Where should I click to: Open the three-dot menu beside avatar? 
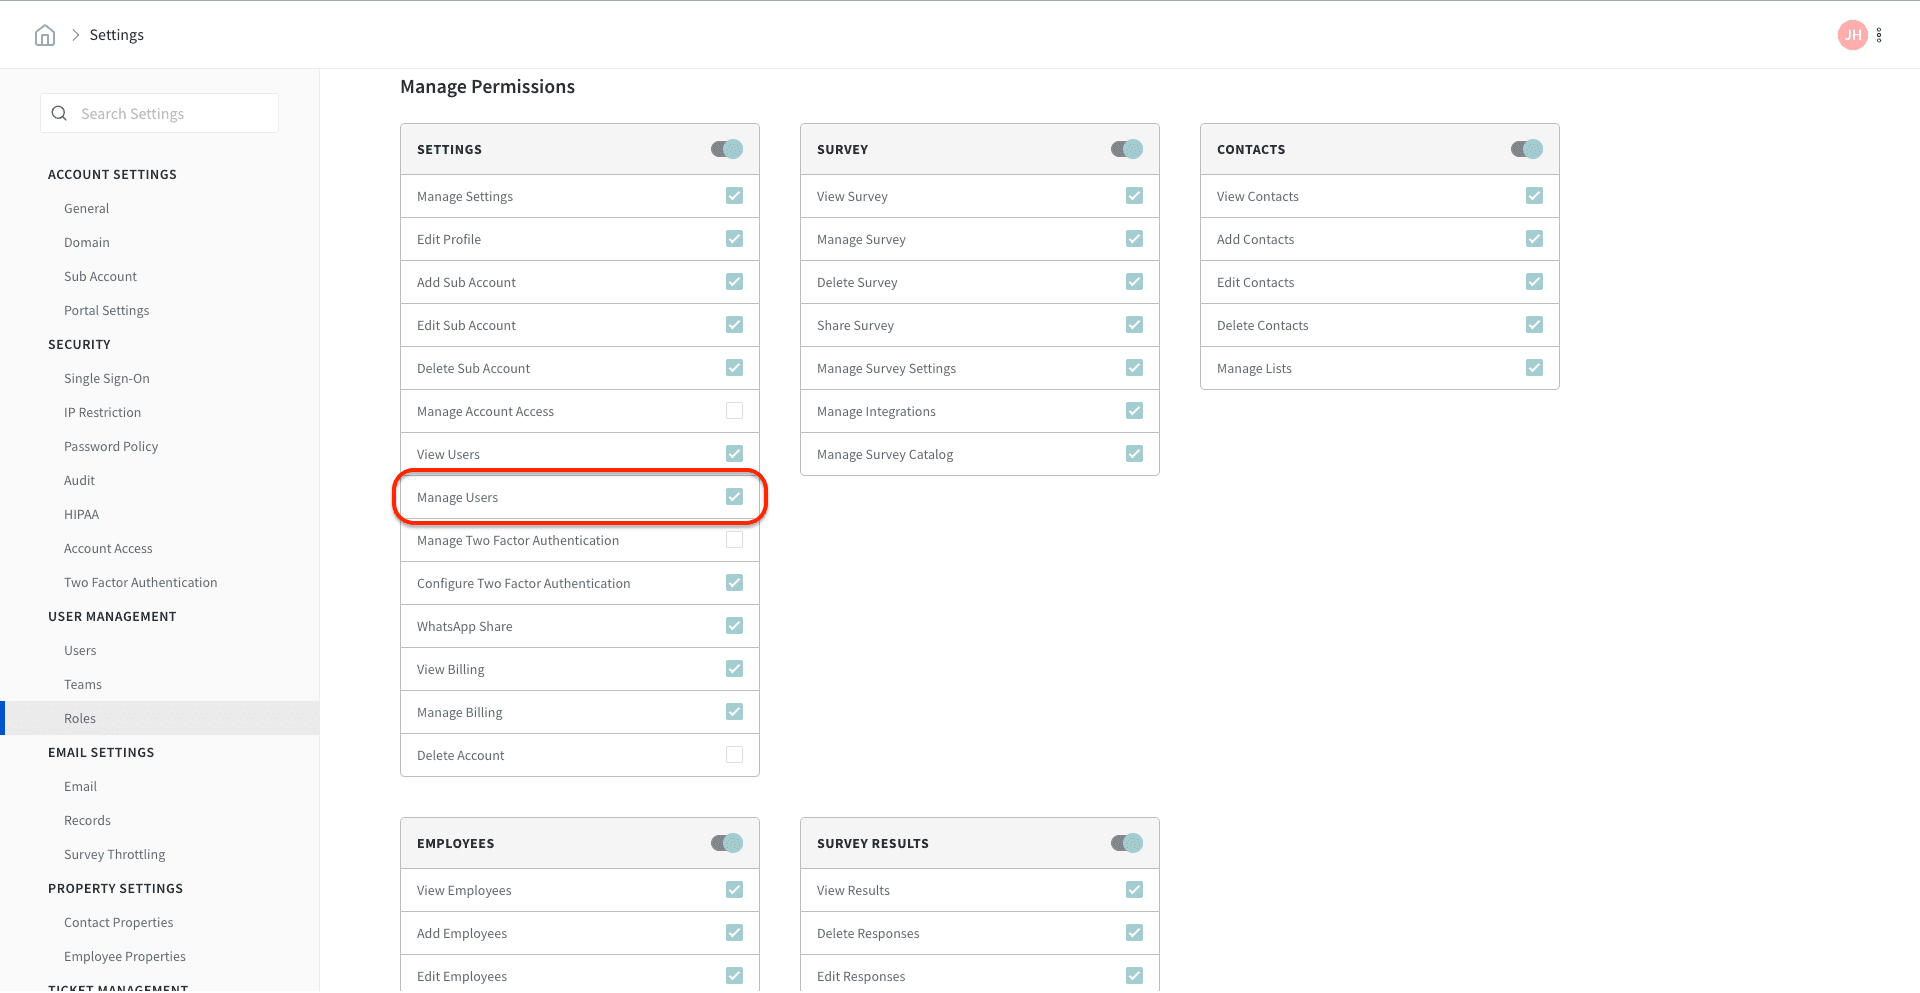[x=1879, y=35]
